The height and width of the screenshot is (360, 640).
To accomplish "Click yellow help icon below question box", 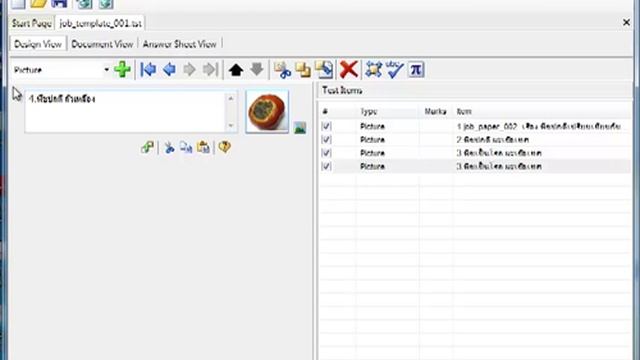I will click(x=224, y=147).
